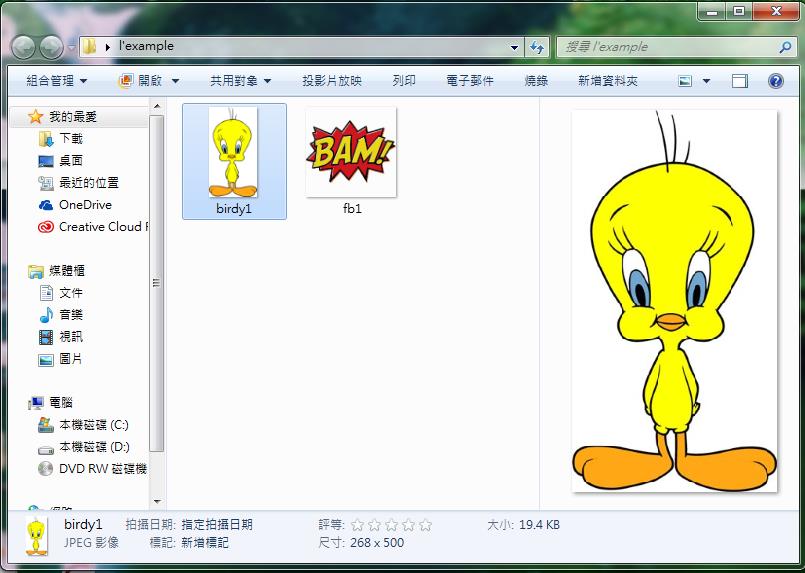Click the blue Help question mark icon
The height and width of the screenshot is (573, 805).
tap(776, 81)
